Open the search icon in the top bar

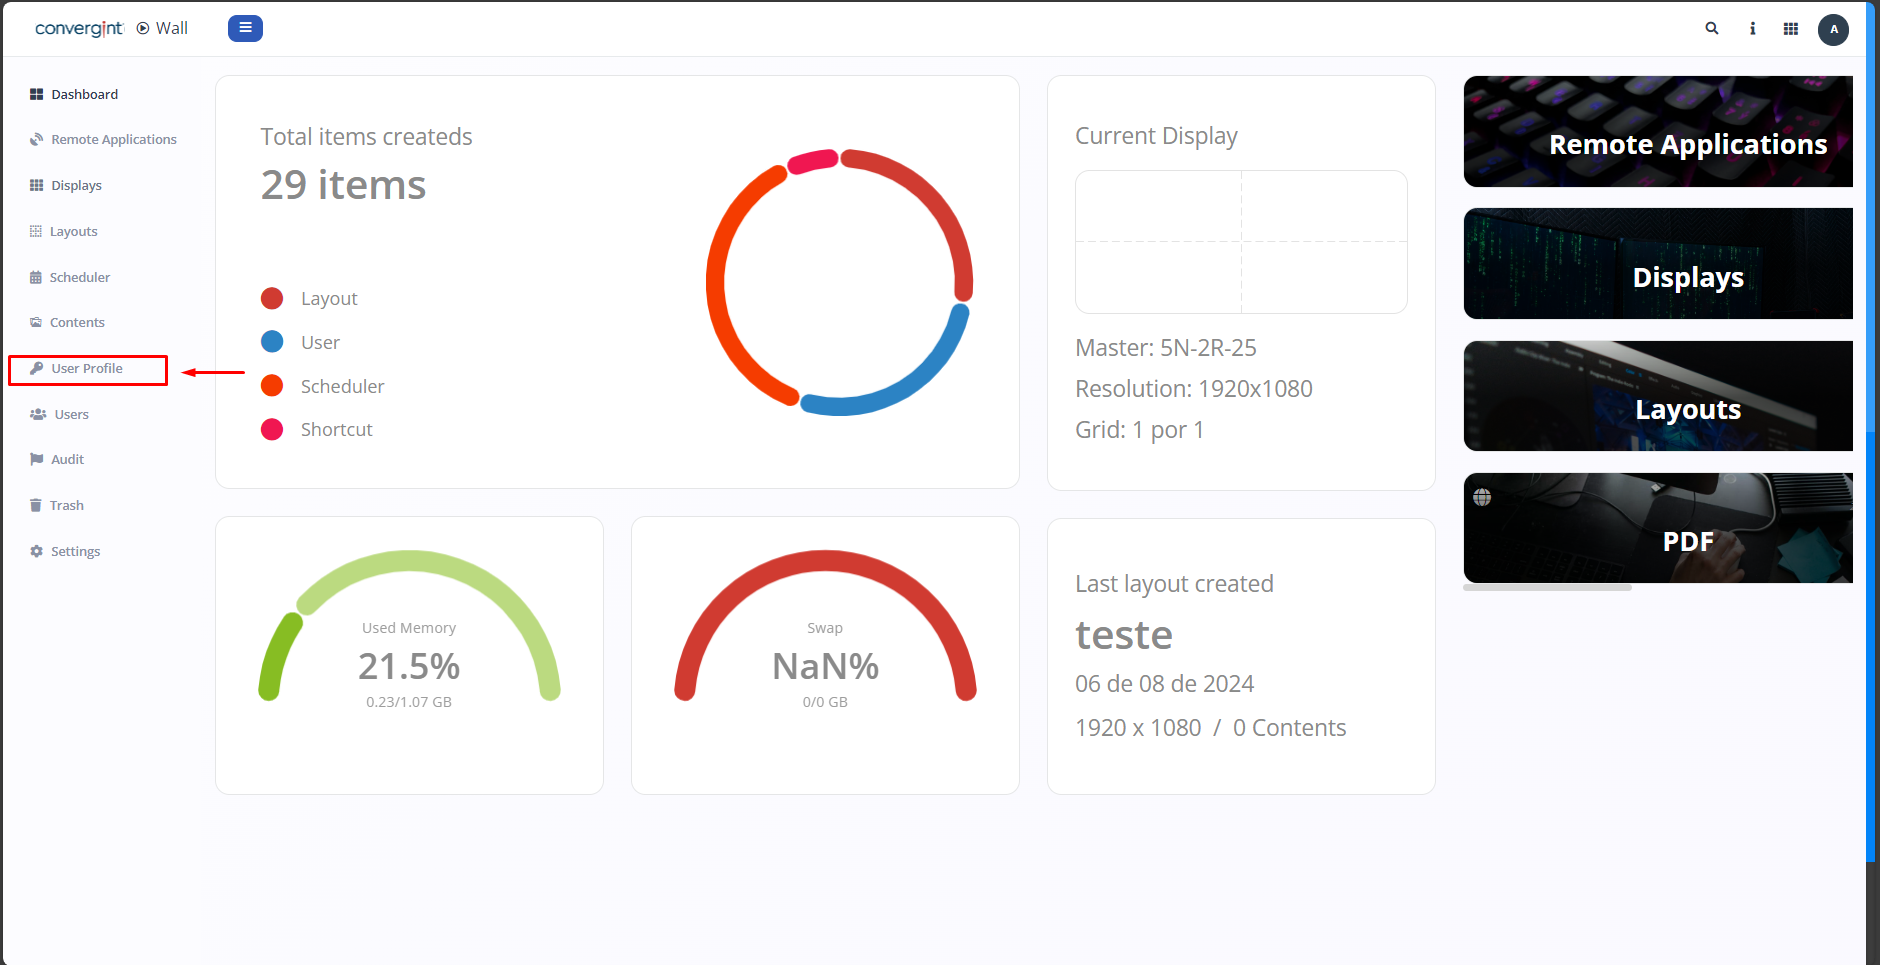pyautogui.click(x=1712, y=28)
